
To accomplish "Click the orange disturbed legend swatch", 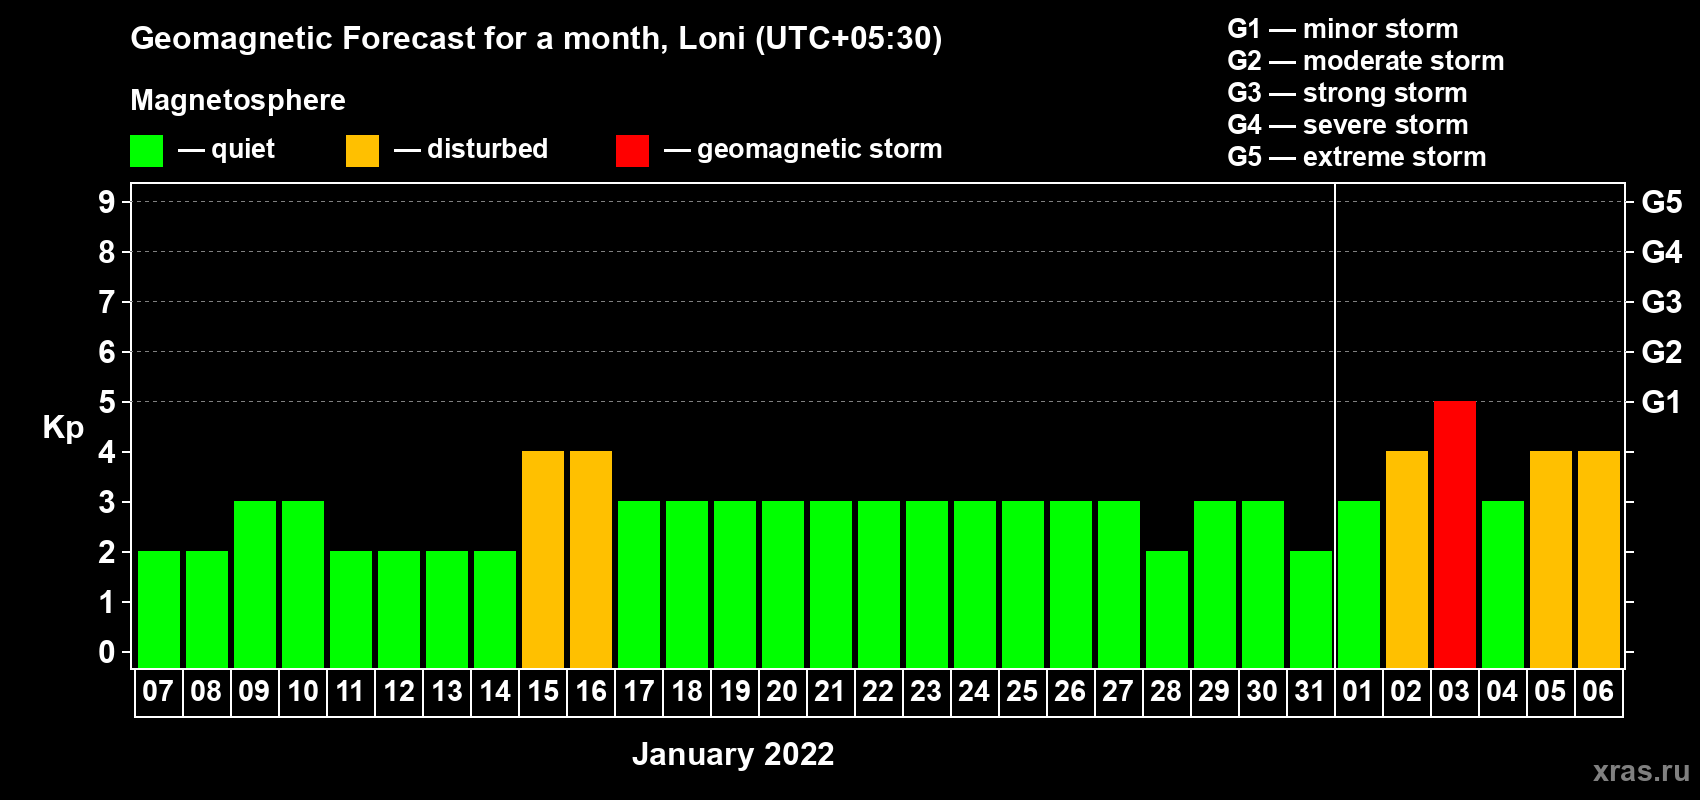I will coord(362,151).
